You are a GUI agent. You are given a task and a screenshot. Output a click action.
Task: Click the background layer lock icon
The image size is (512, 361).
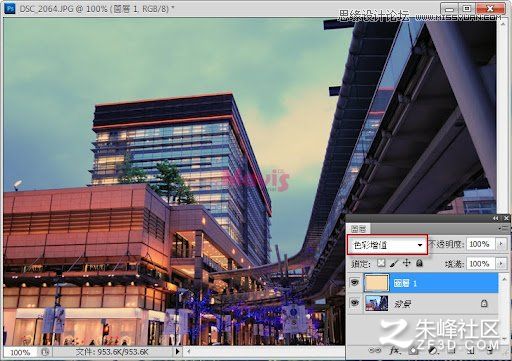tap(484, 303)
